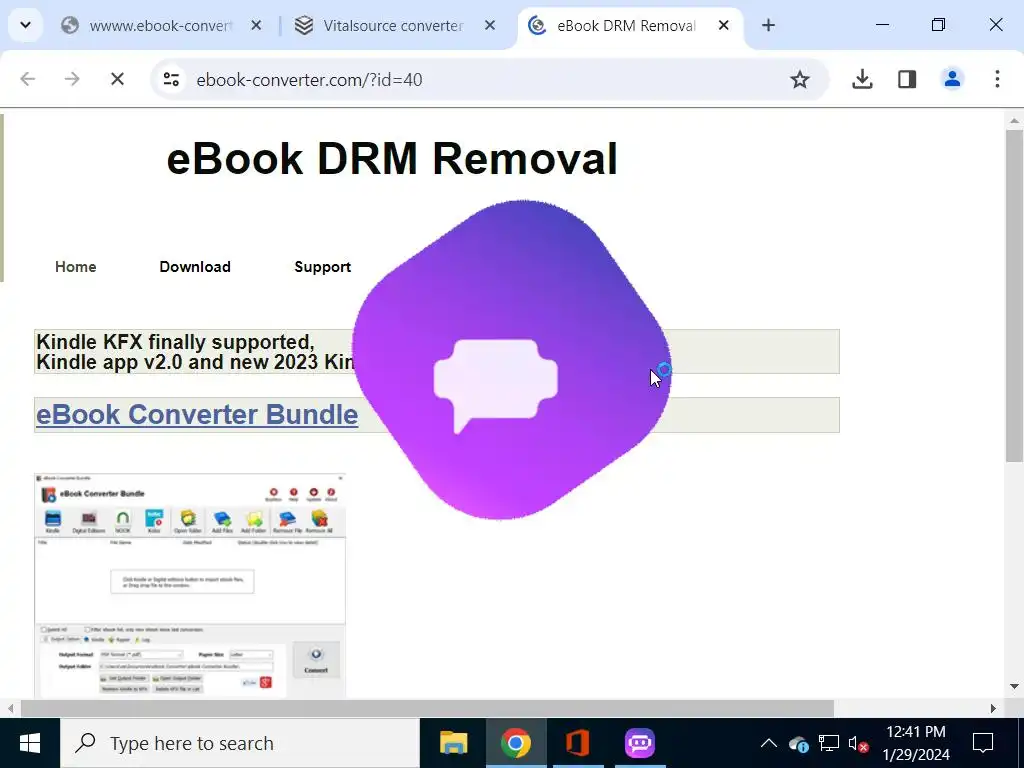Image resolution: width=1024 pixels, height=768 pixels.
Task: Show hidden system tray icons
Action: pyautogui.click(x=769, y=743)
